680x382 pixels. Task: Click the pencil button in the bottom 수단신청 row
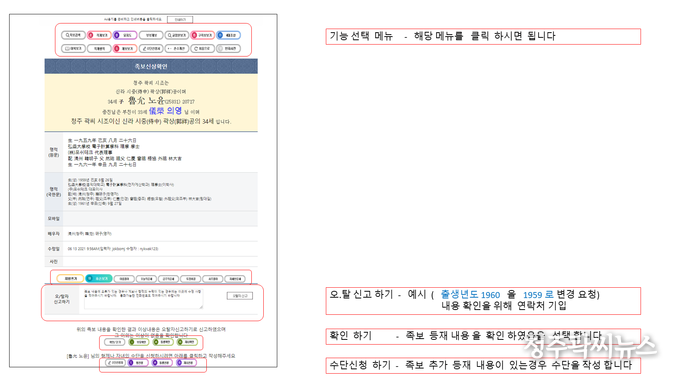pyautogui.click(x=115, y=362)
